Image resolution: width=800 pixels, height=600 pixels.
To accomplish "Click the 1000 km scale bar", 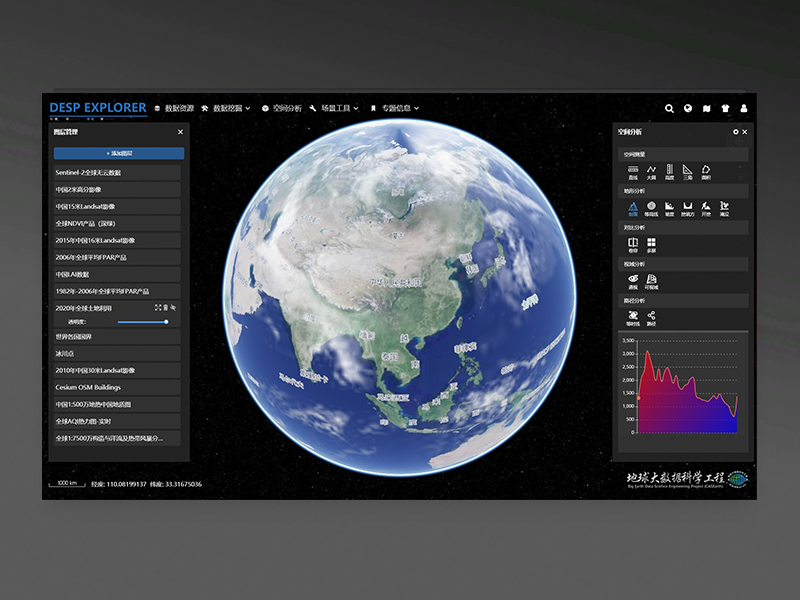I will click(67, 483).
